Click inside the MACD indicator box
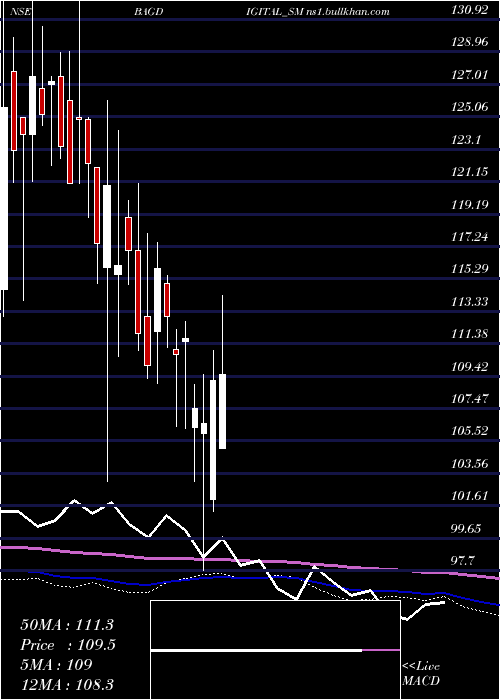Screen dimensions: 500x700 click(x=275, y=650)
